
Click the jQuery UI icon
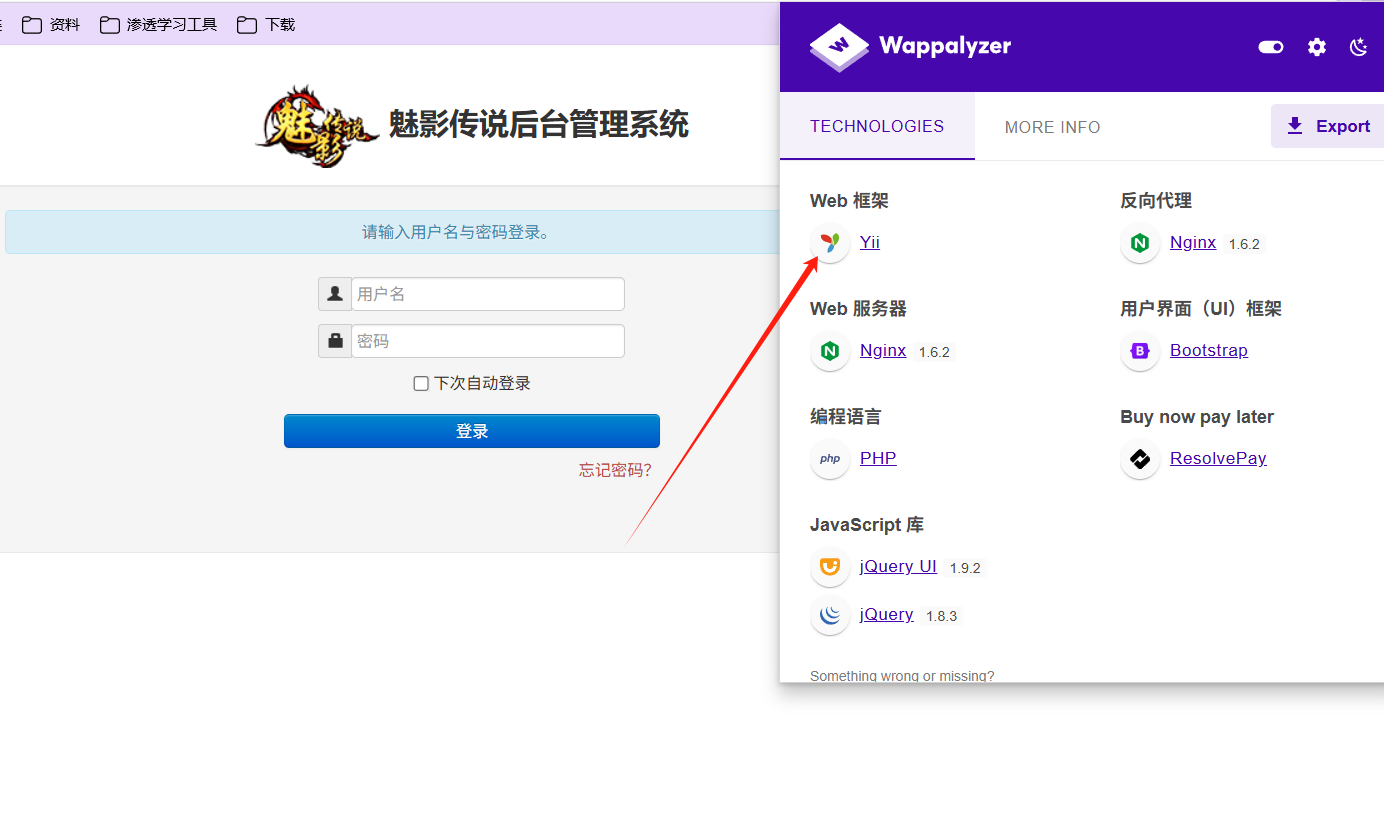point(830,567)
